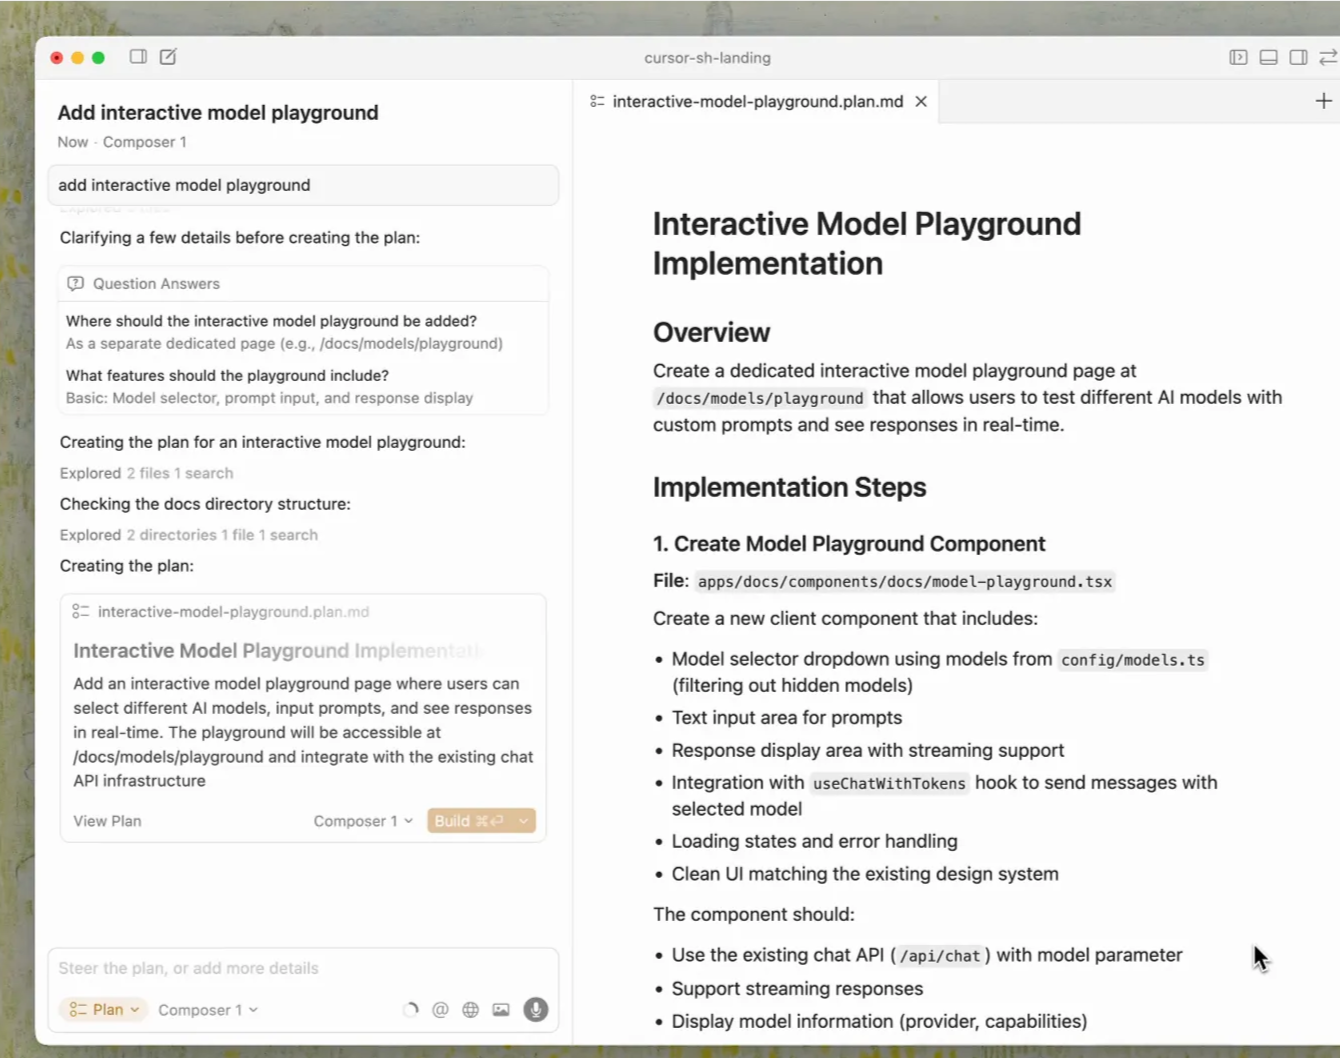Click the bullet 'Loading states and error handling'

[x=814, y=842]
